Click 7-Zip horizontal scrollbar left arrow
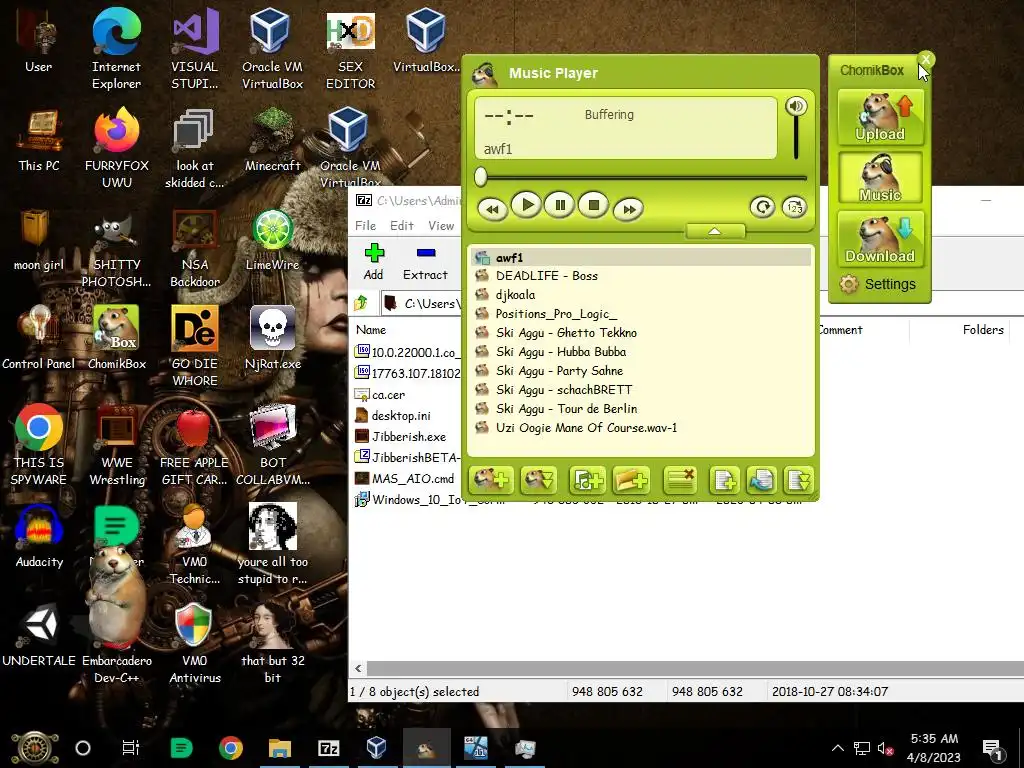 [358, 668]
